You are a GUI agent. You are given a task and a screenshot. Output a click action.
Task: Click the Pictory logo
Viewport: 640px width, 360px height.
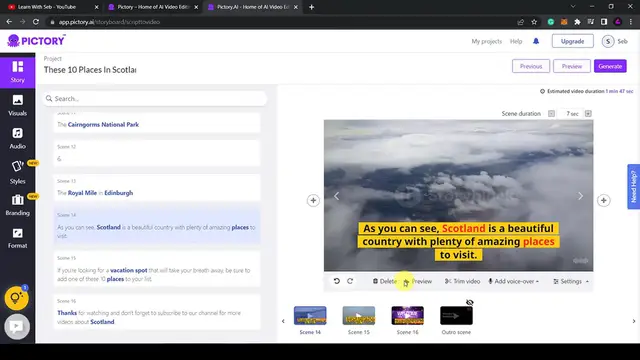36,41
